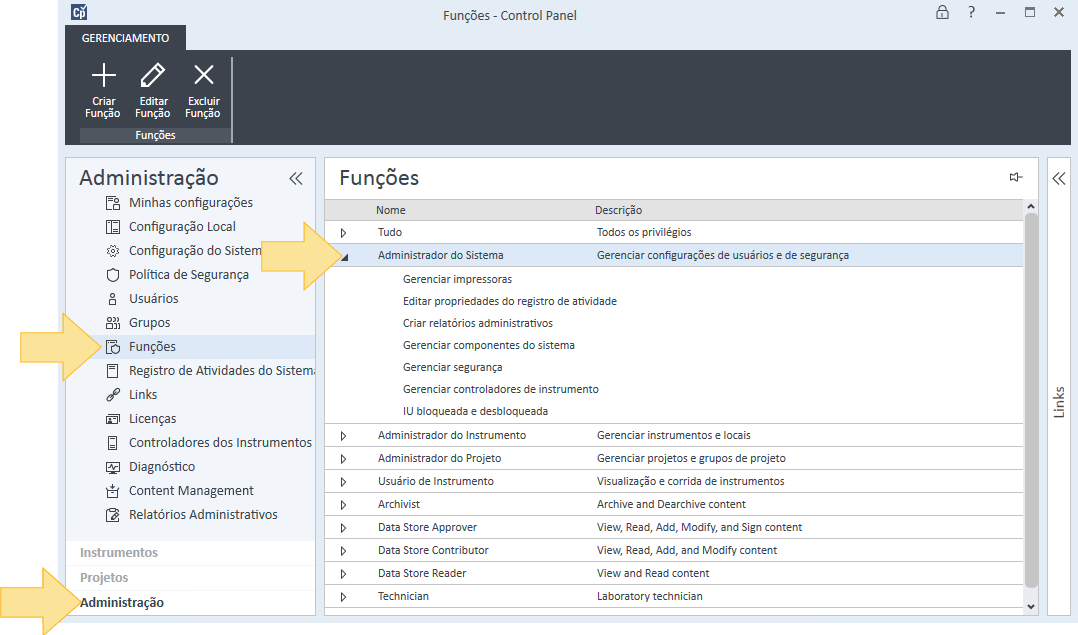This screenshot has width=1078, height=635.
Task: Open Diagnóstico page
Action: click(162, 467)
